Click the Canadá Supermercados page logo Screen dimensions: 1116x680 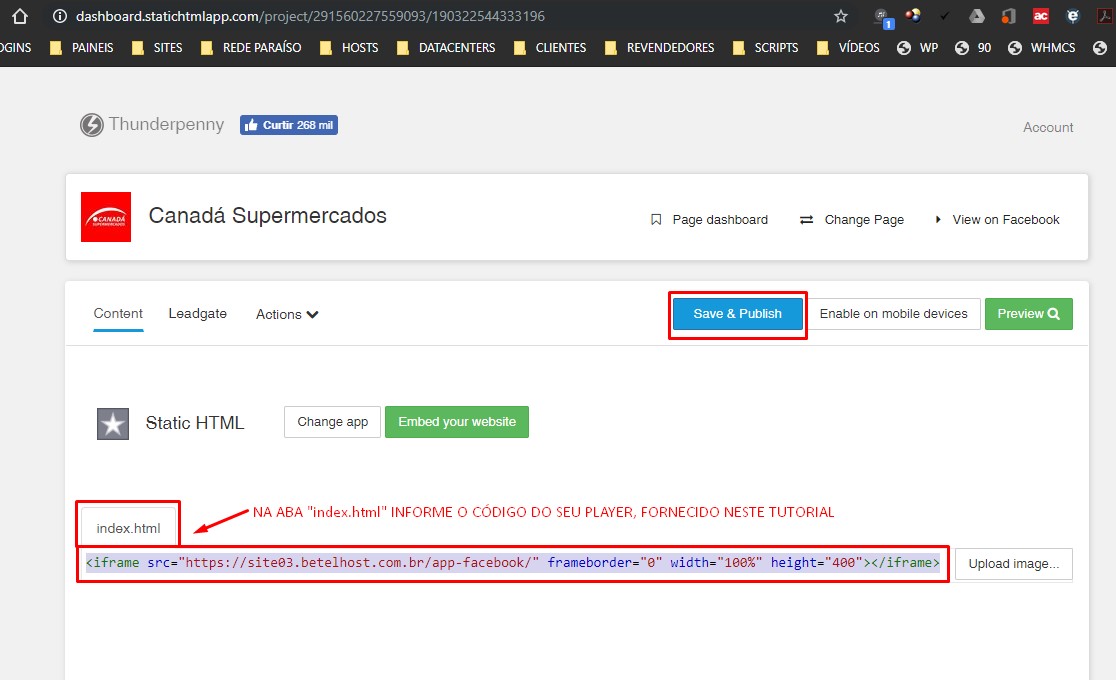(x=106, y=217)
